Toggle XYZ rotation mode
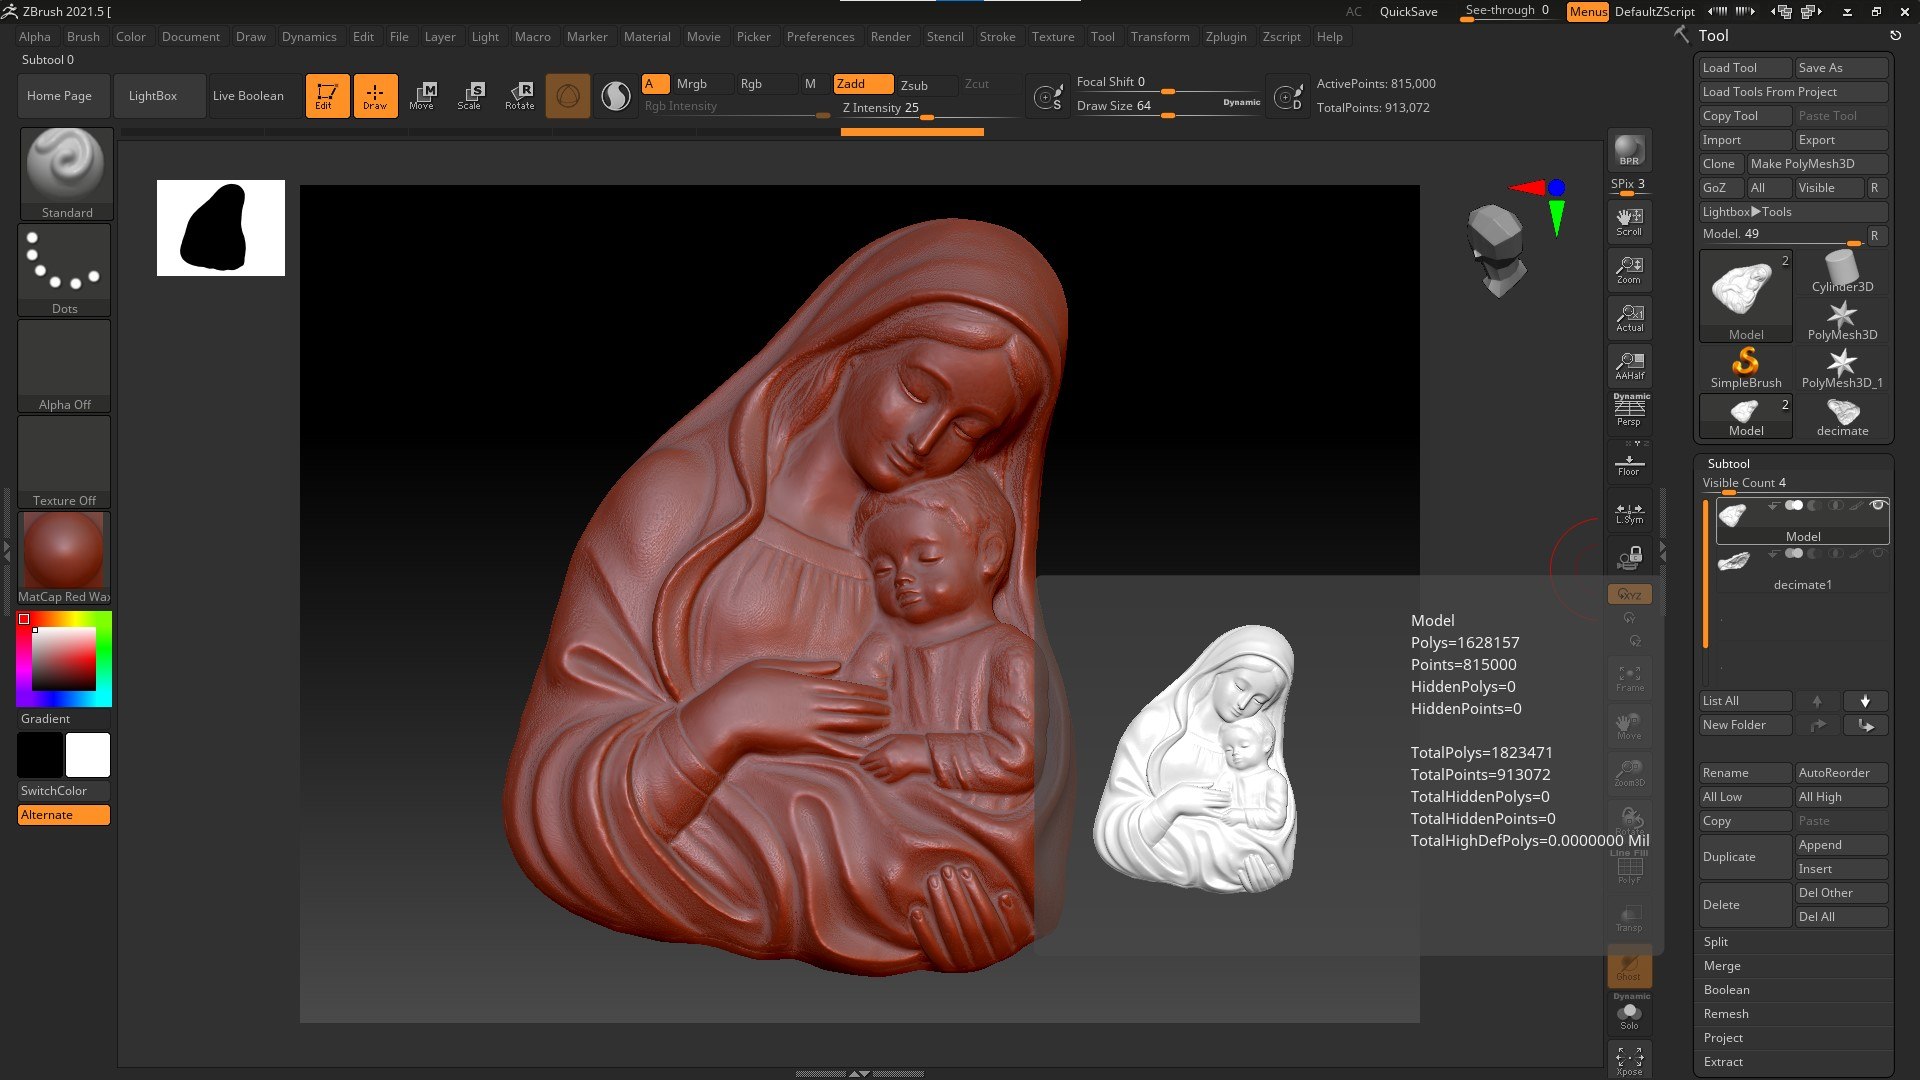The image size is (1920, 1080). (1629, 594)
